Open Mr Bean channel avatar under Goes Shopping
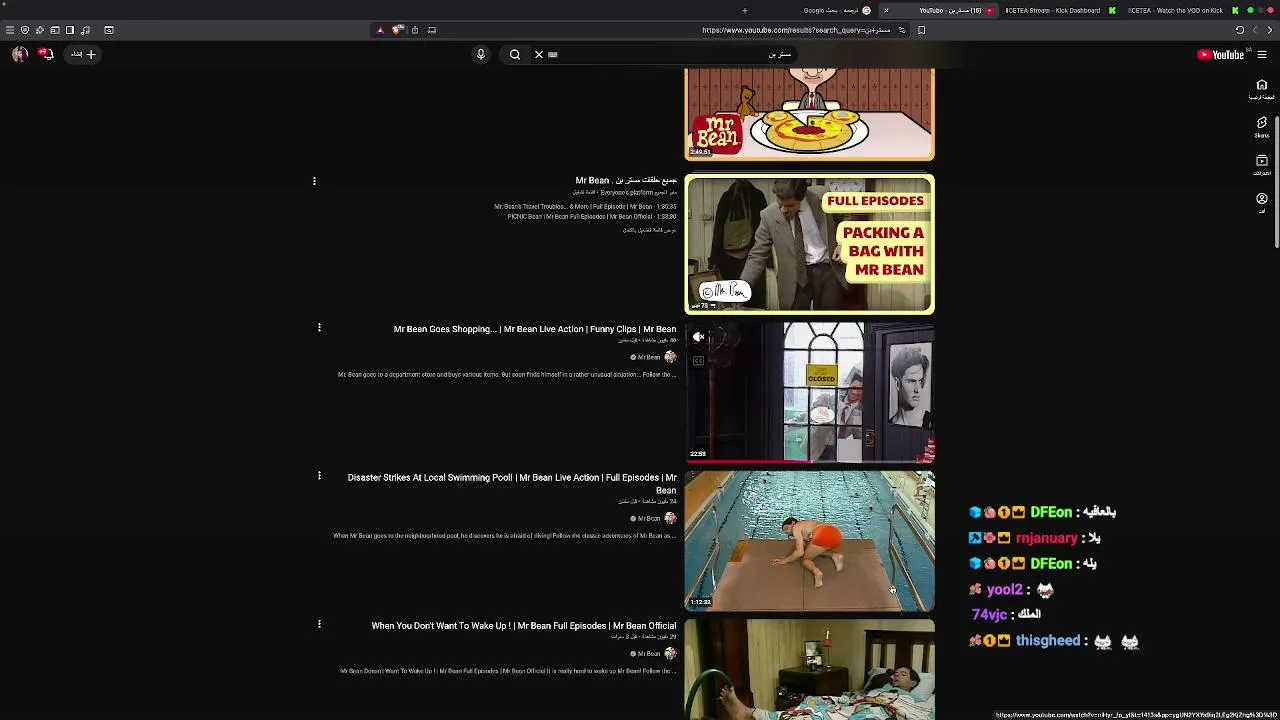 coord(670,357)
